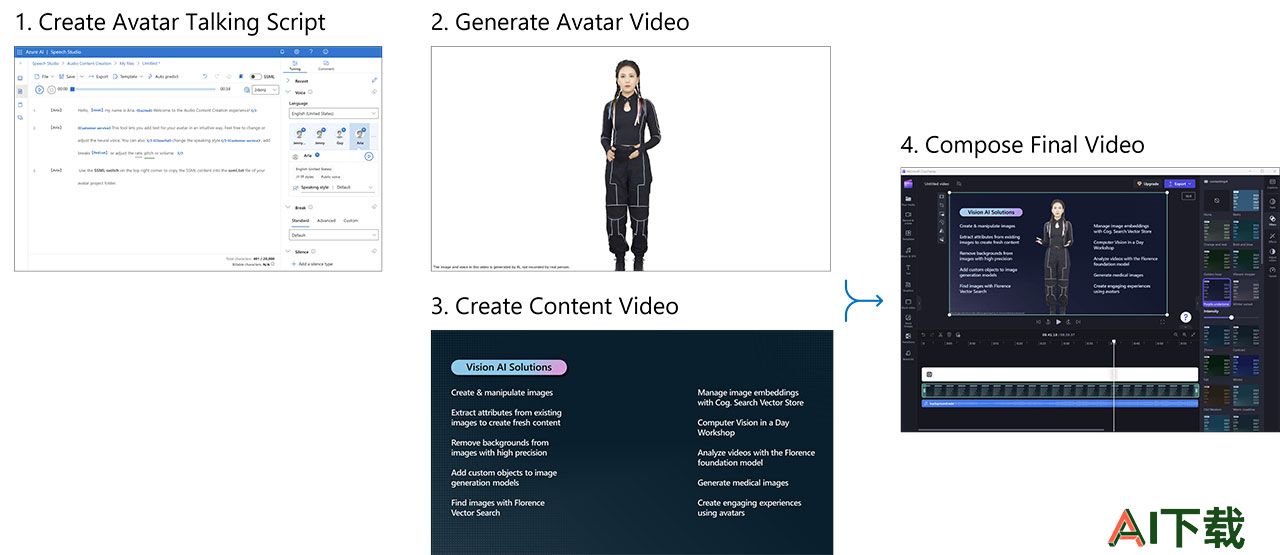Image resolution: width=1280 pixels, height=555 pixels.
Task: Open My files breadcrumb link
Action: [x=126, y=63]
